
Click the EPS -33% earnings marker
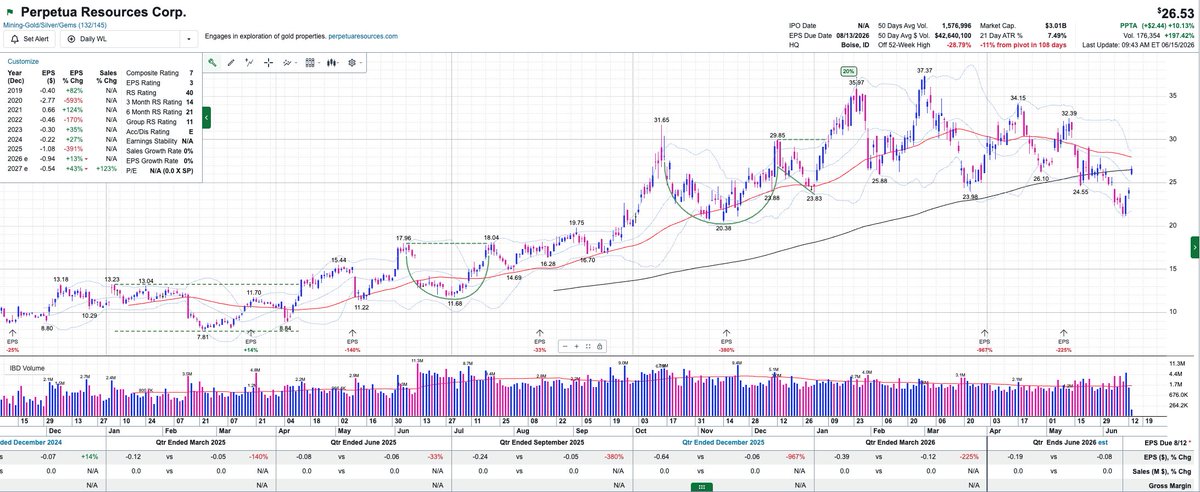point(540,340)
